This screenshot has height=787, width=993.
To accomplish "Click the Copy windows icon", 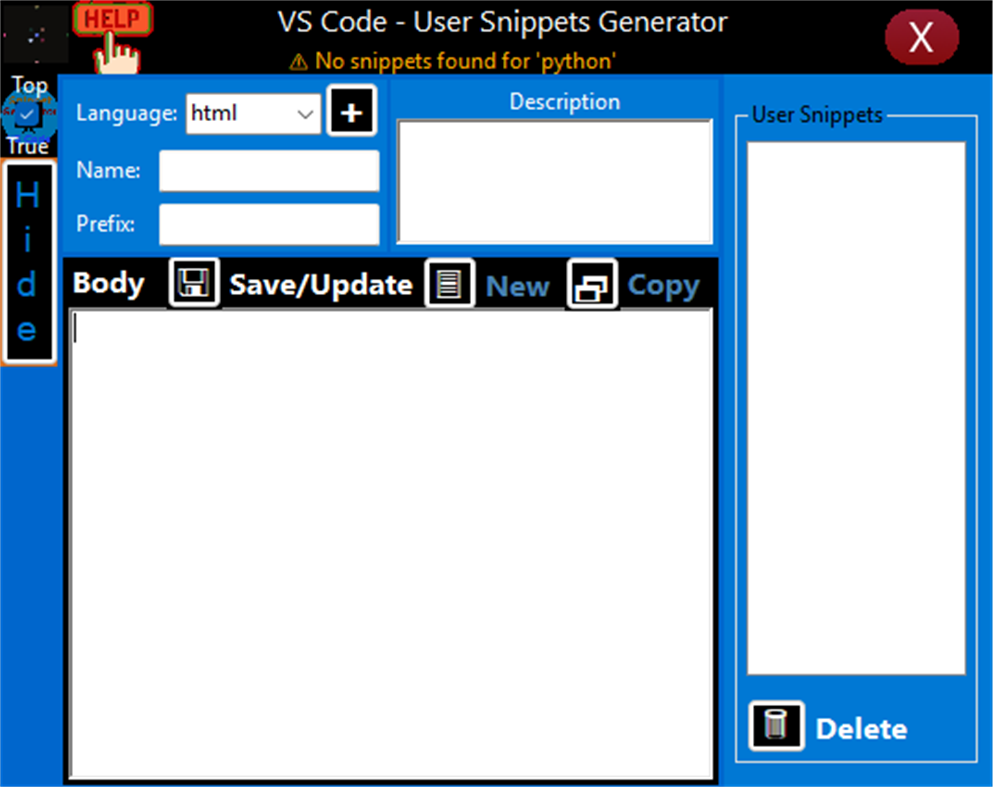I will 591,284.
